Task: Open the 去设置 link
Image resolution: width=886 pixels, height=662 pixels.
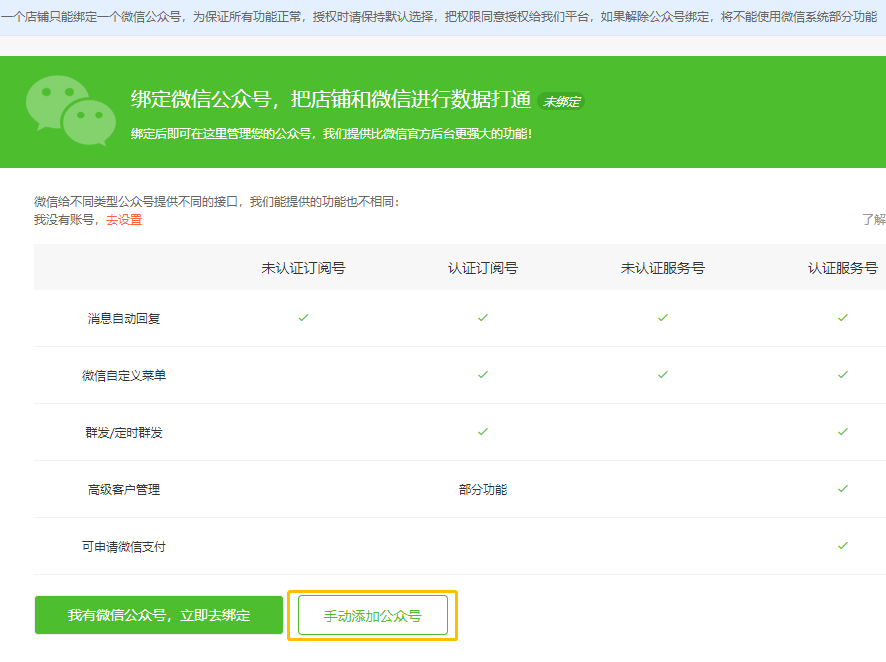Action: 124,220
